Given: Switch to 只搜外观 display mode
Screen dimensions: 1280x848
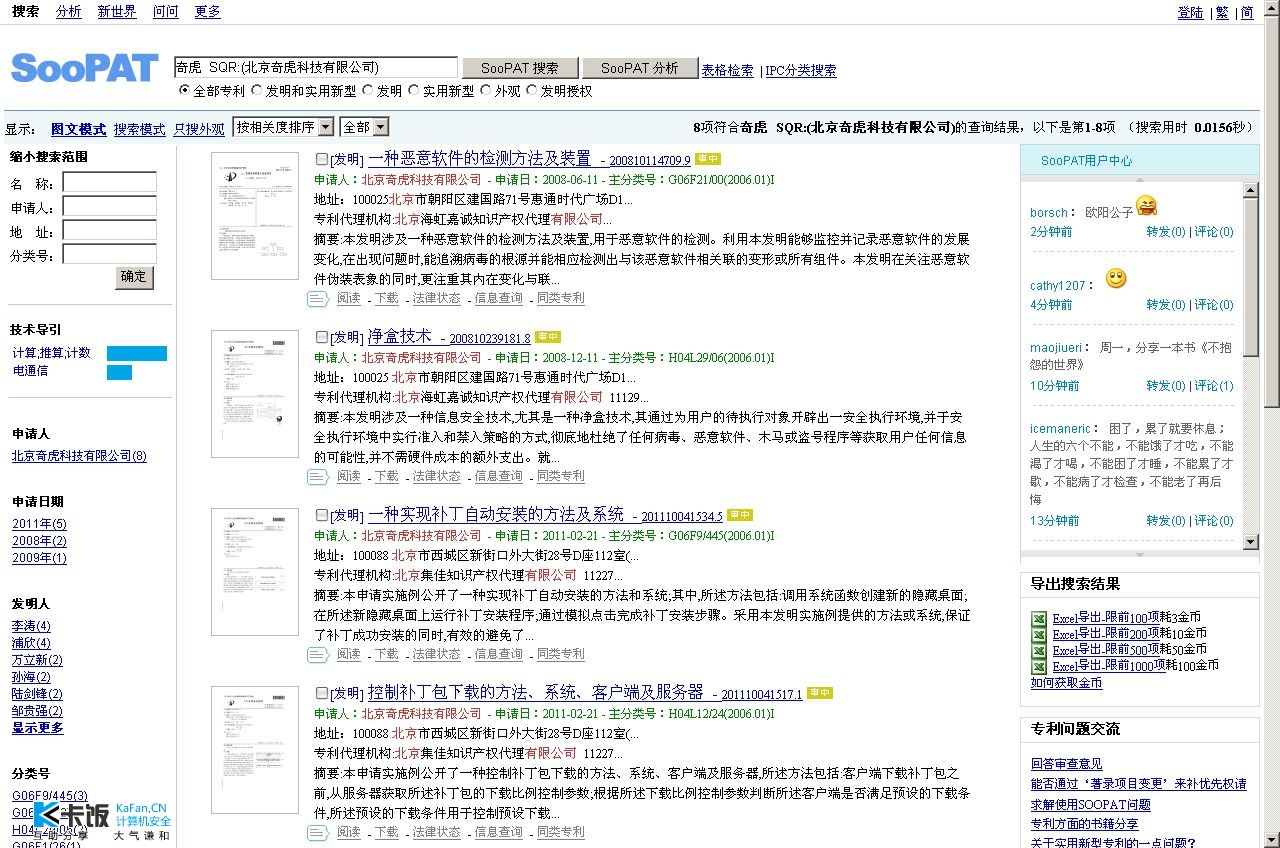Looking at the screenshot, I should (x=199, y=129).
